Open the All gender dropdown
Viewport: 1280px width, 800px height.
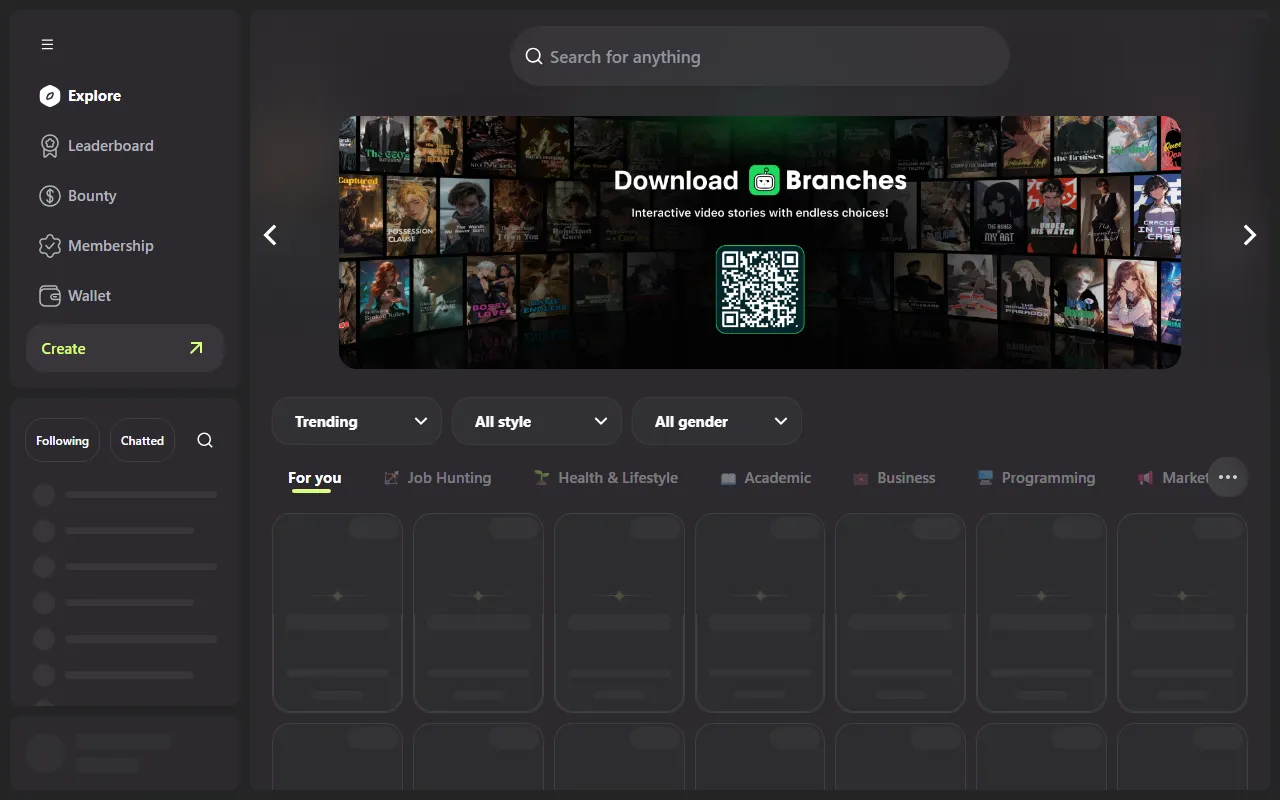click(717, 421)
